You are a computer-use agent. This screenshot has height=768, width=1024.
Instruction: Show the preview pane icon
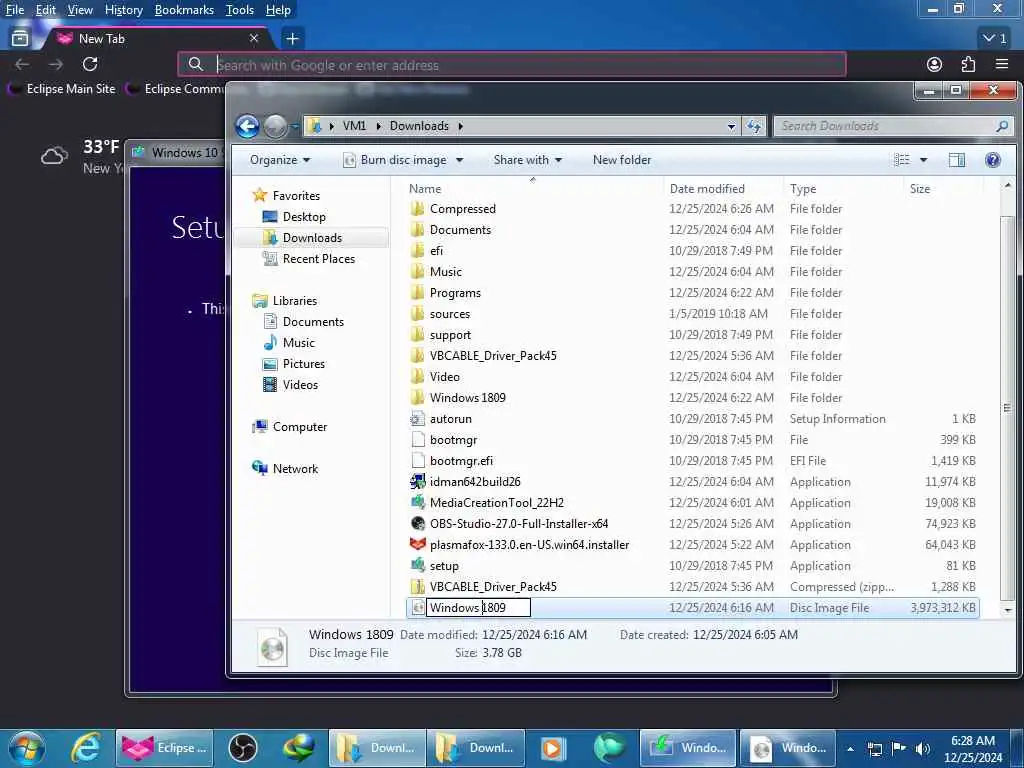(x=957, y=160)
